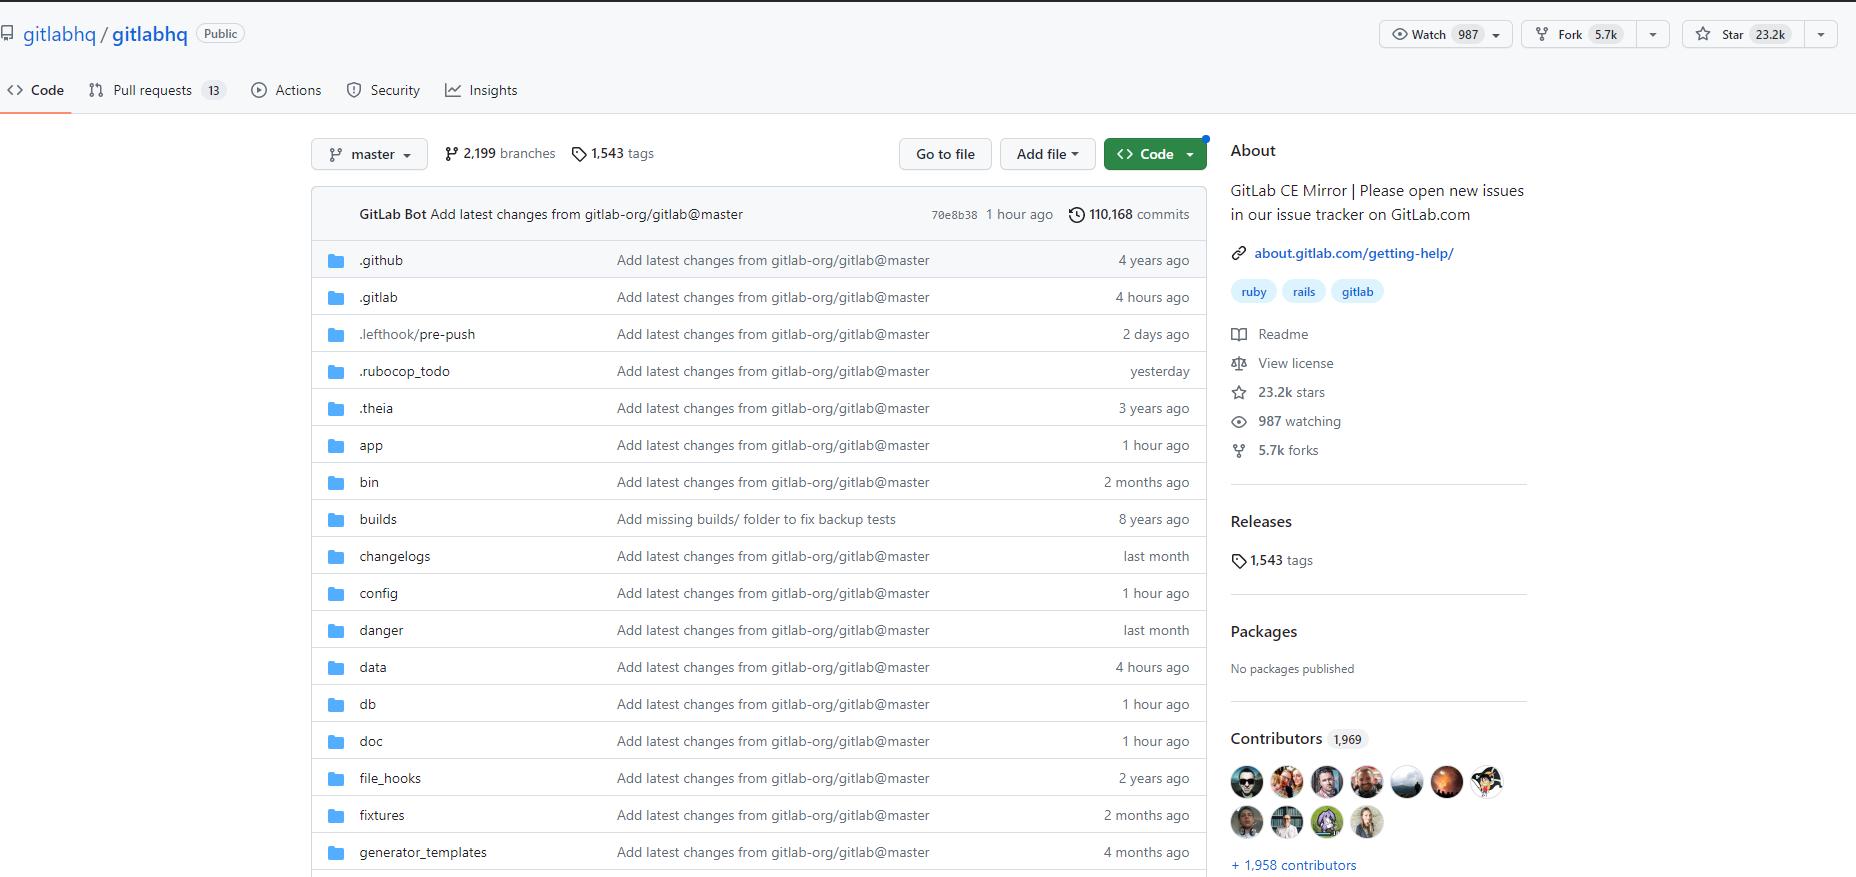Viewport: 1856px width, 877px height.
Task: Open the config folder name
Action: click(379, 593)
